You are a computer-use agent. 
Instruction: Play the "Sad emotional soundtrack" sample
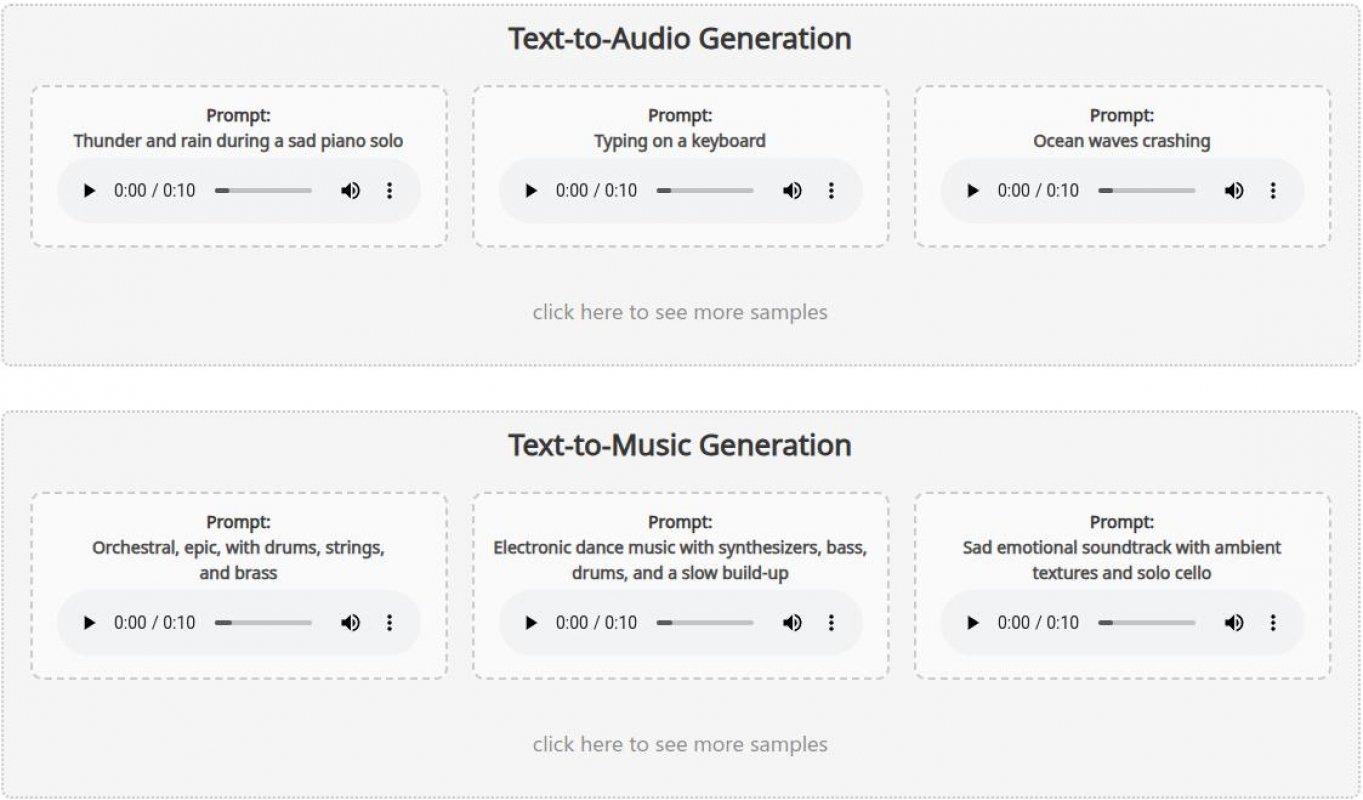(x=972, y=622)
